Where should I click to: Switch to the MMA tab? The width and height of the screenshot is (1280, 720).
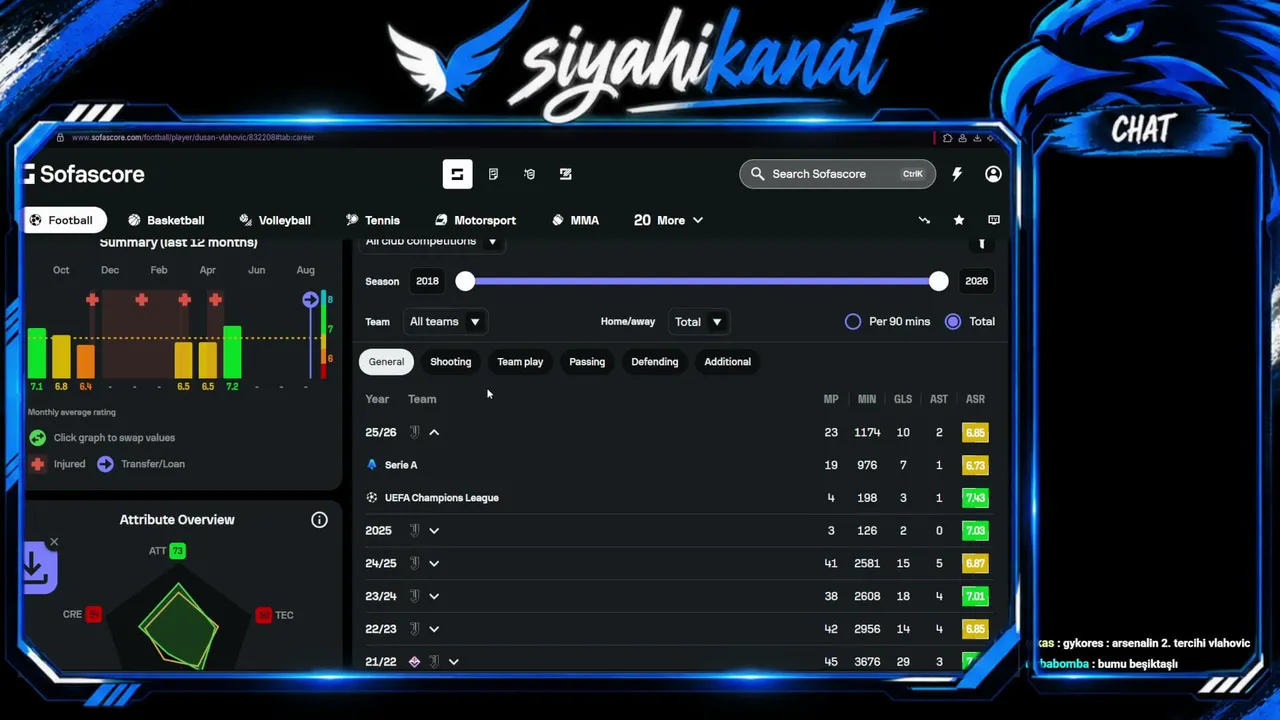coord(575,220)
